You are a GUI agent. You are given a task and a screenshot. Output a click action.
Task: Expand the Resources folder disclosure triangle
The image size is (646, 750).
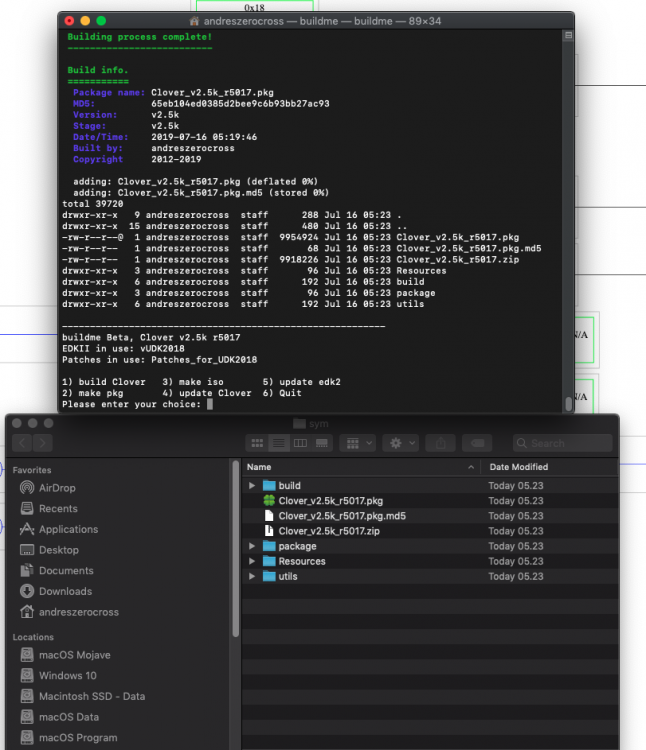(252, 561)
